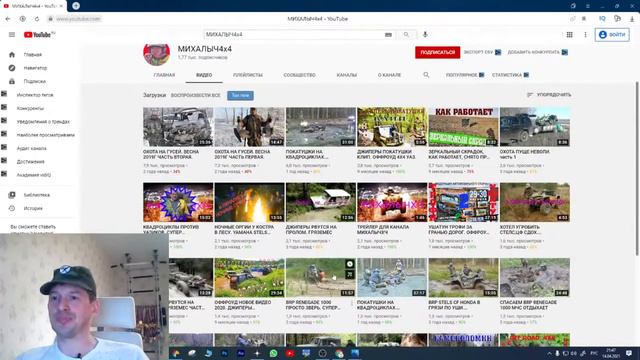640x360 pixels.
Task: Open YouTube settings three-dots menu
Action: 585,35
